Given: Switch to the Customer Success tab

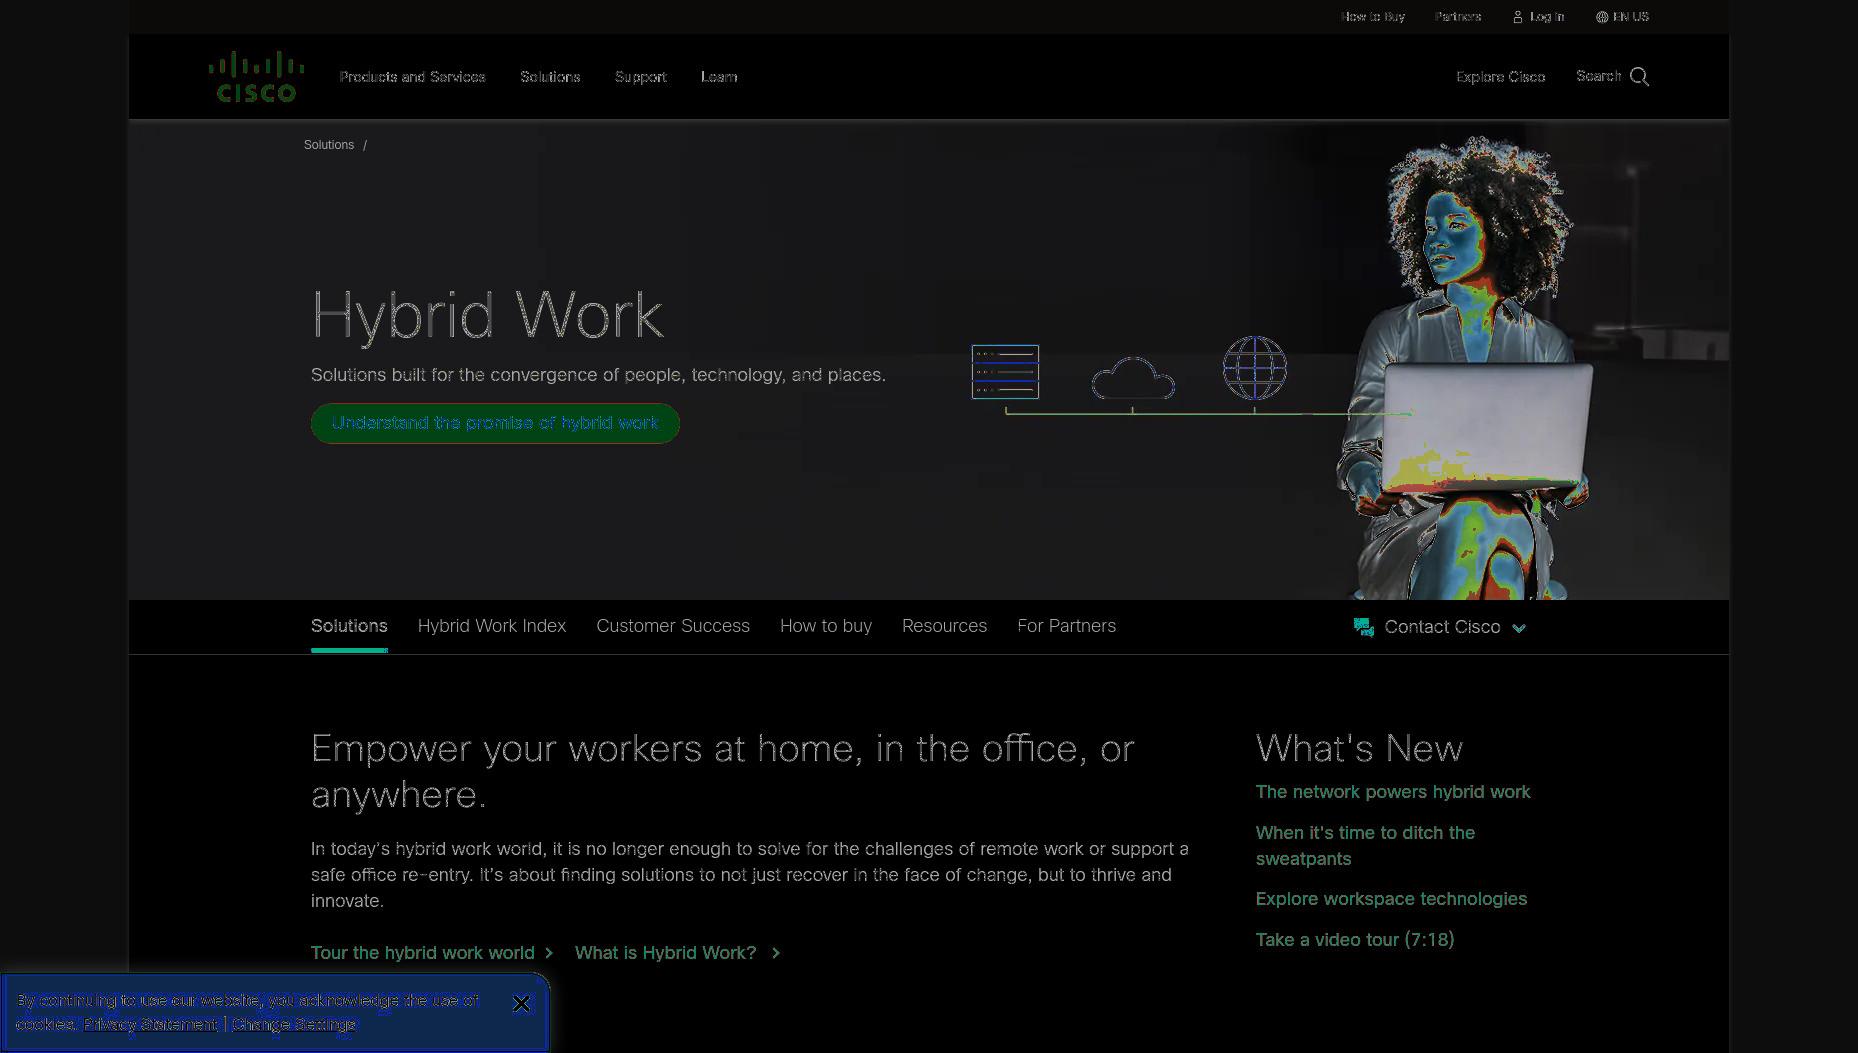Looking at the screenshot, I should [x=673, y=626].
